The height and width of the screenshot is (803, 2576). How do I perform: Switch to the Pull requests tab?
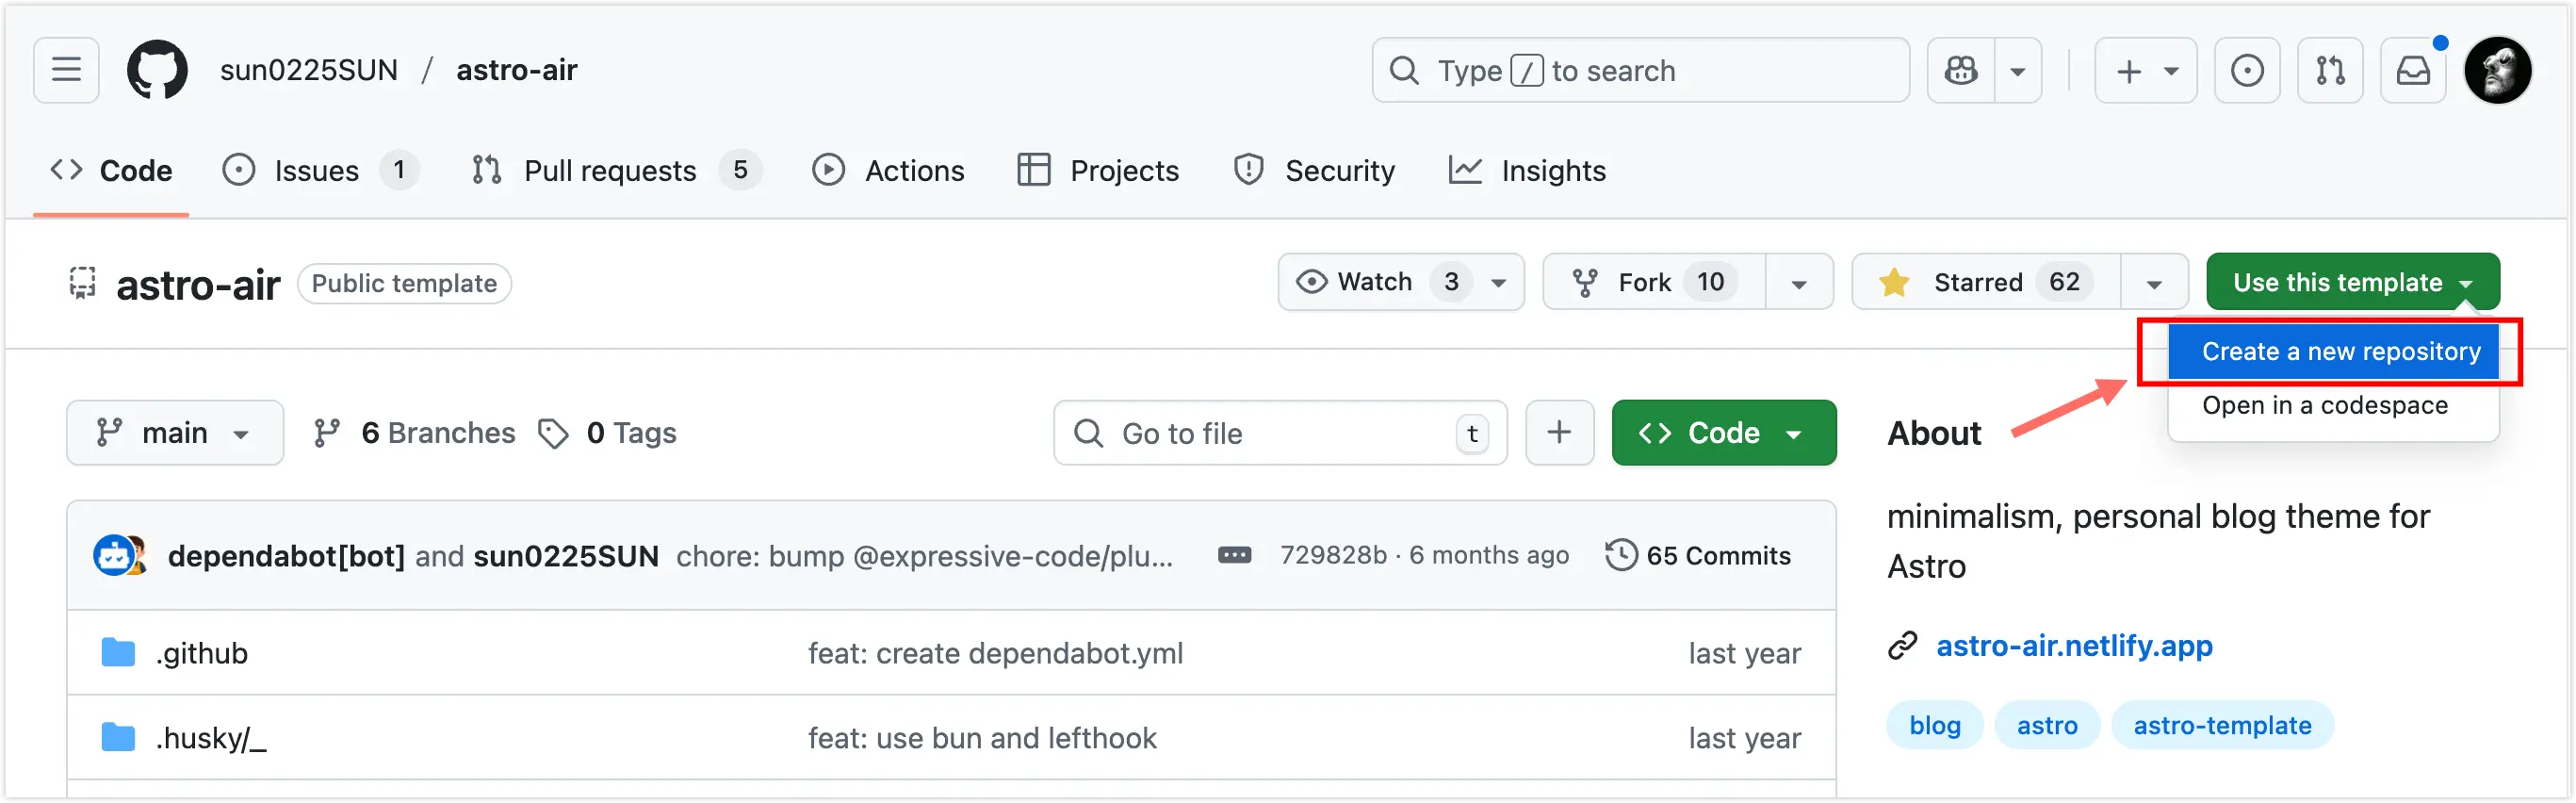[616, 170]
